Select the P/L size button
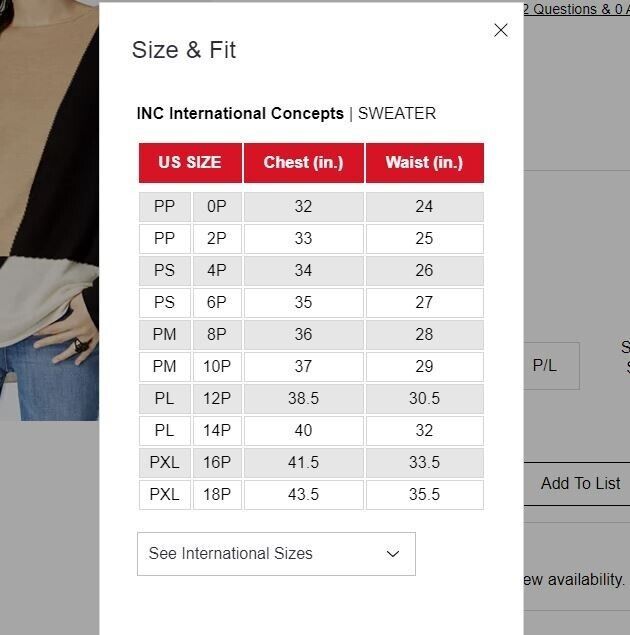This screenshot has height=635, width=630. pyautogui.click(x=551, y=366)
